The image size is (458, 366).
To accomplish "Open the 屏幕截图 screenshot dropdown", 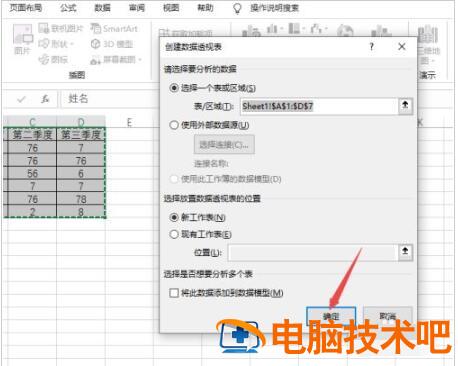I will pos(116,60).
